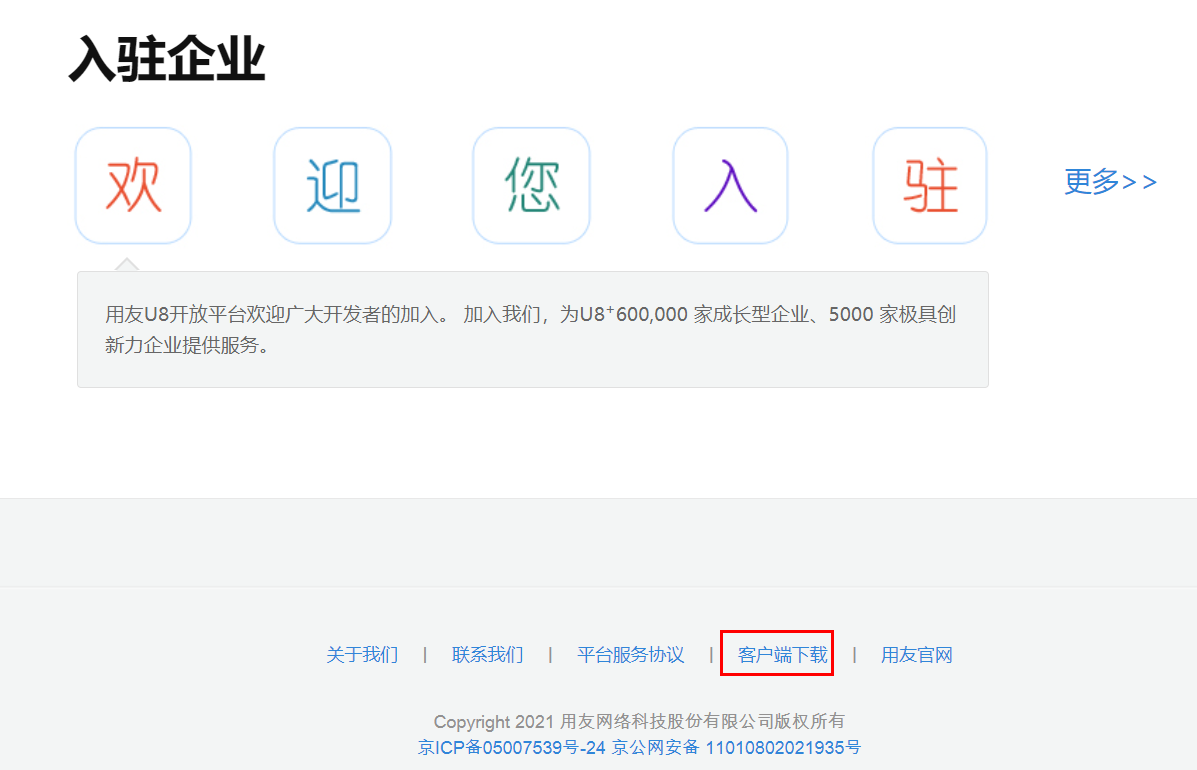Click the 客户端下载 download link
The width and height of the screenshot is (1197, 770).
(782, 655)
